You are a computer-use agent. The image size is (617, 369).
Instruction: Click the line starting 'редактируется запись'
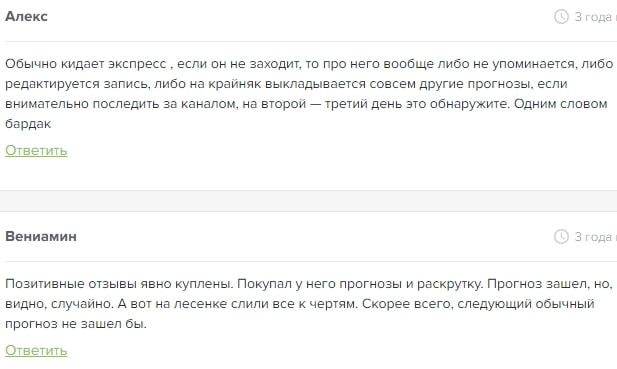tap(286, 84)
